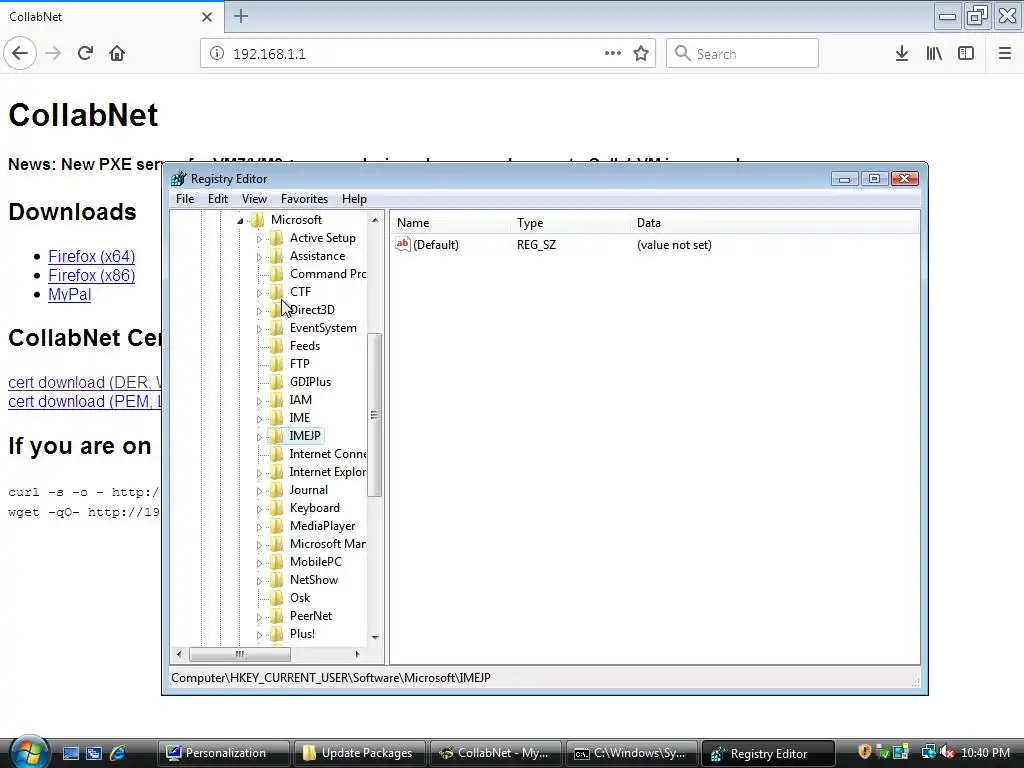Image resolution: width=1024 pixels, height=768 pixels.
Task: Click the tree vertical scrollbar thumb
Action: point(374,415)
